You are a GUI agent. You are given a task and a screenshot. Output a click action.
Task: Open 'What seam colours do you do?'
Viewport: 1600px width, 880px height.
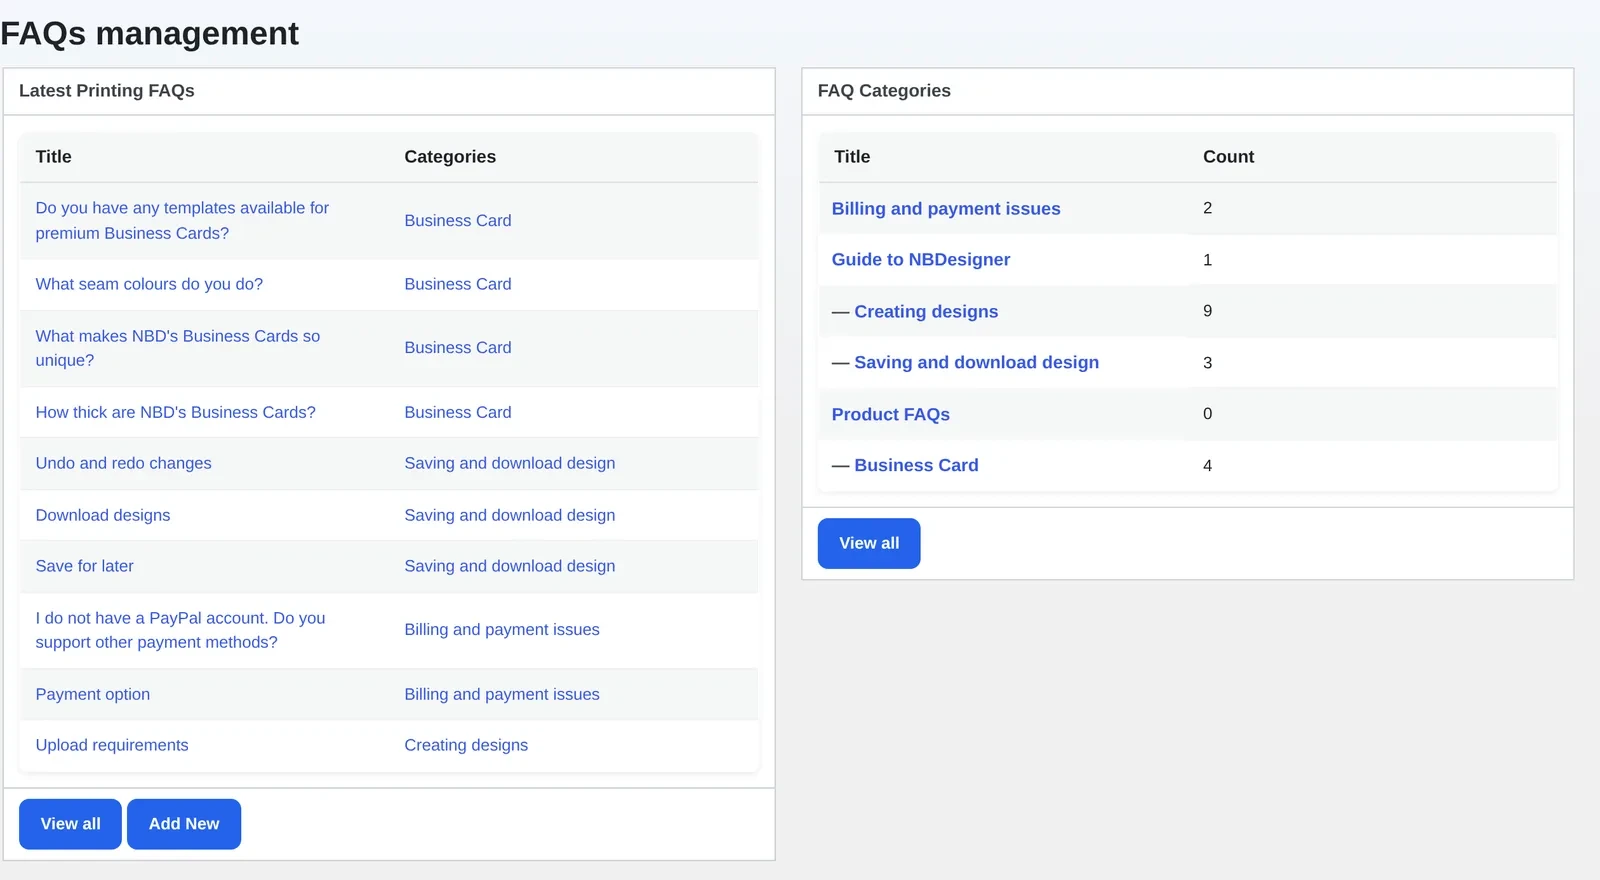pos(149,284)
